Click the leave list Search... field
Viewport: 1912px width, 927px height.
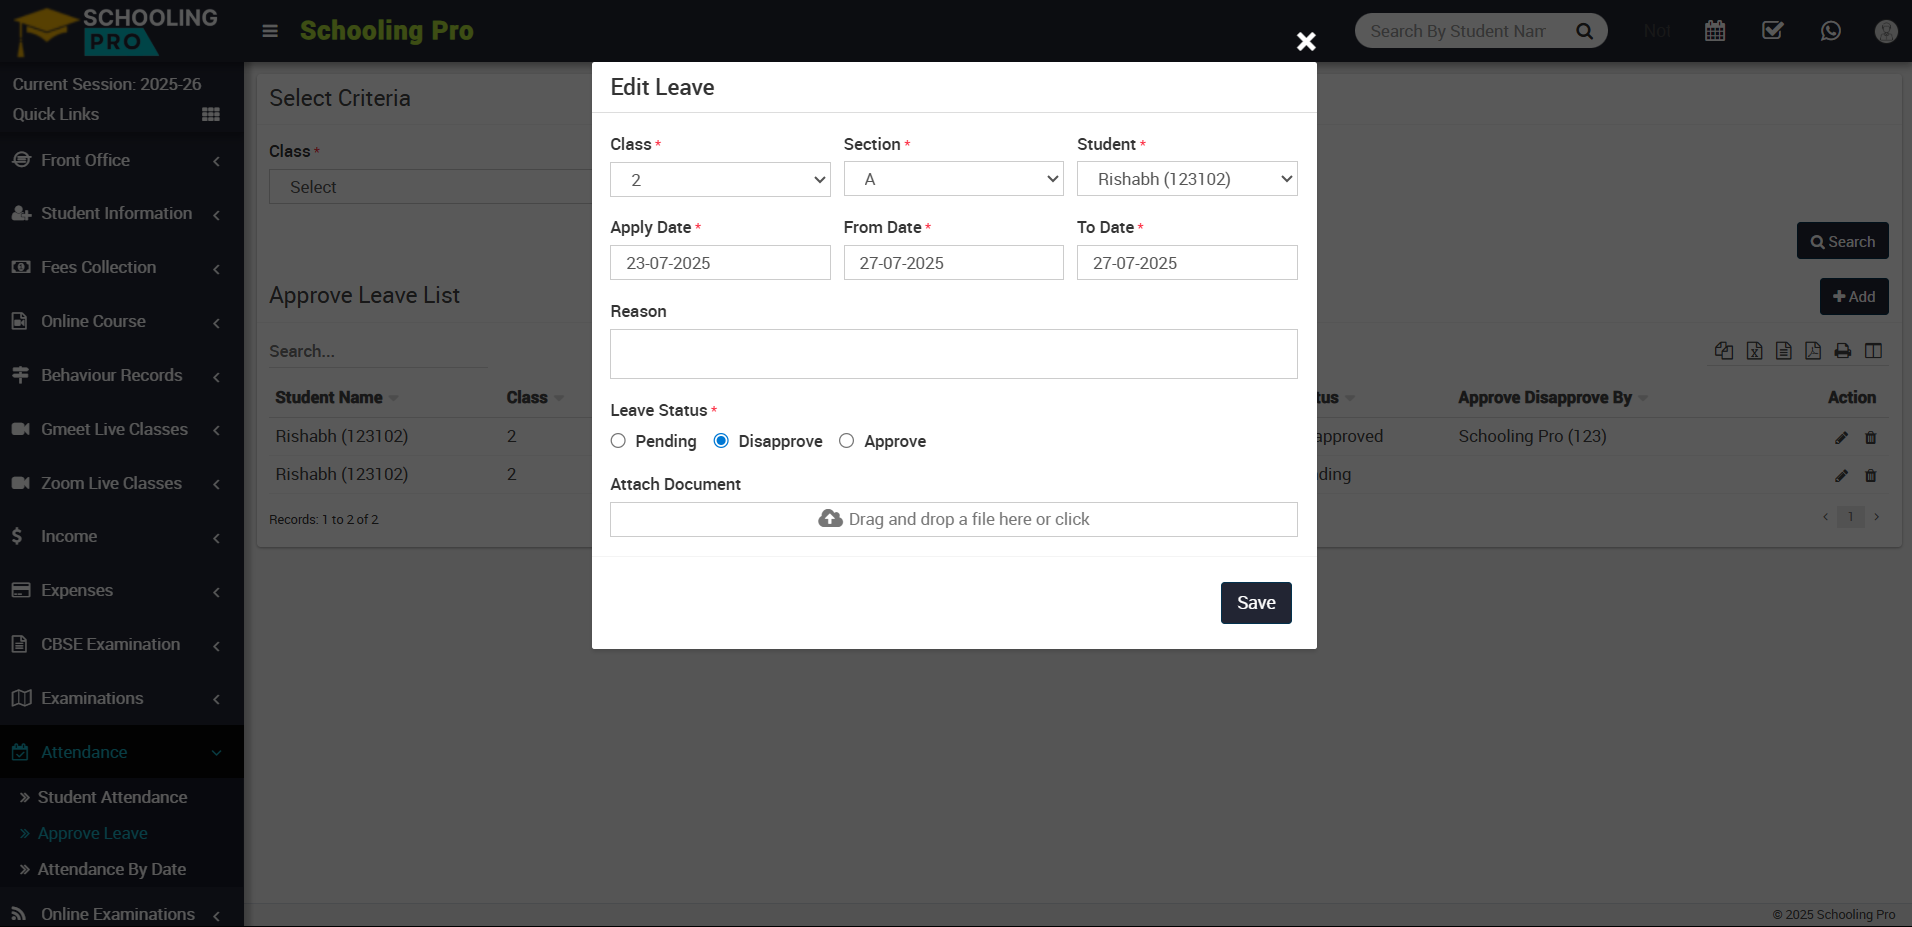click(x=378, y=351)
